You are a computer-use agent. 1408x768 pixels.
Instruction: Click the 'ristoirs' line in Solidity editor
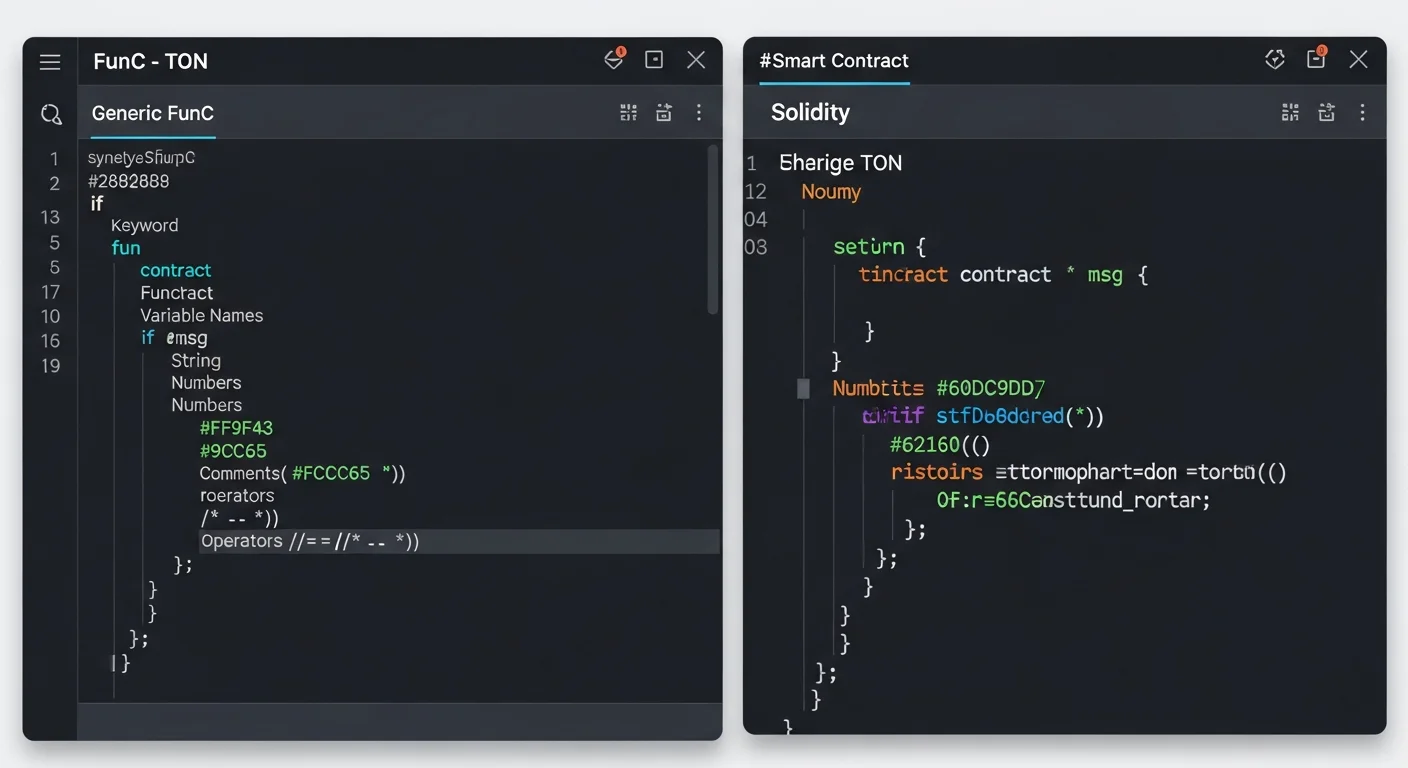coord(1088,472)
